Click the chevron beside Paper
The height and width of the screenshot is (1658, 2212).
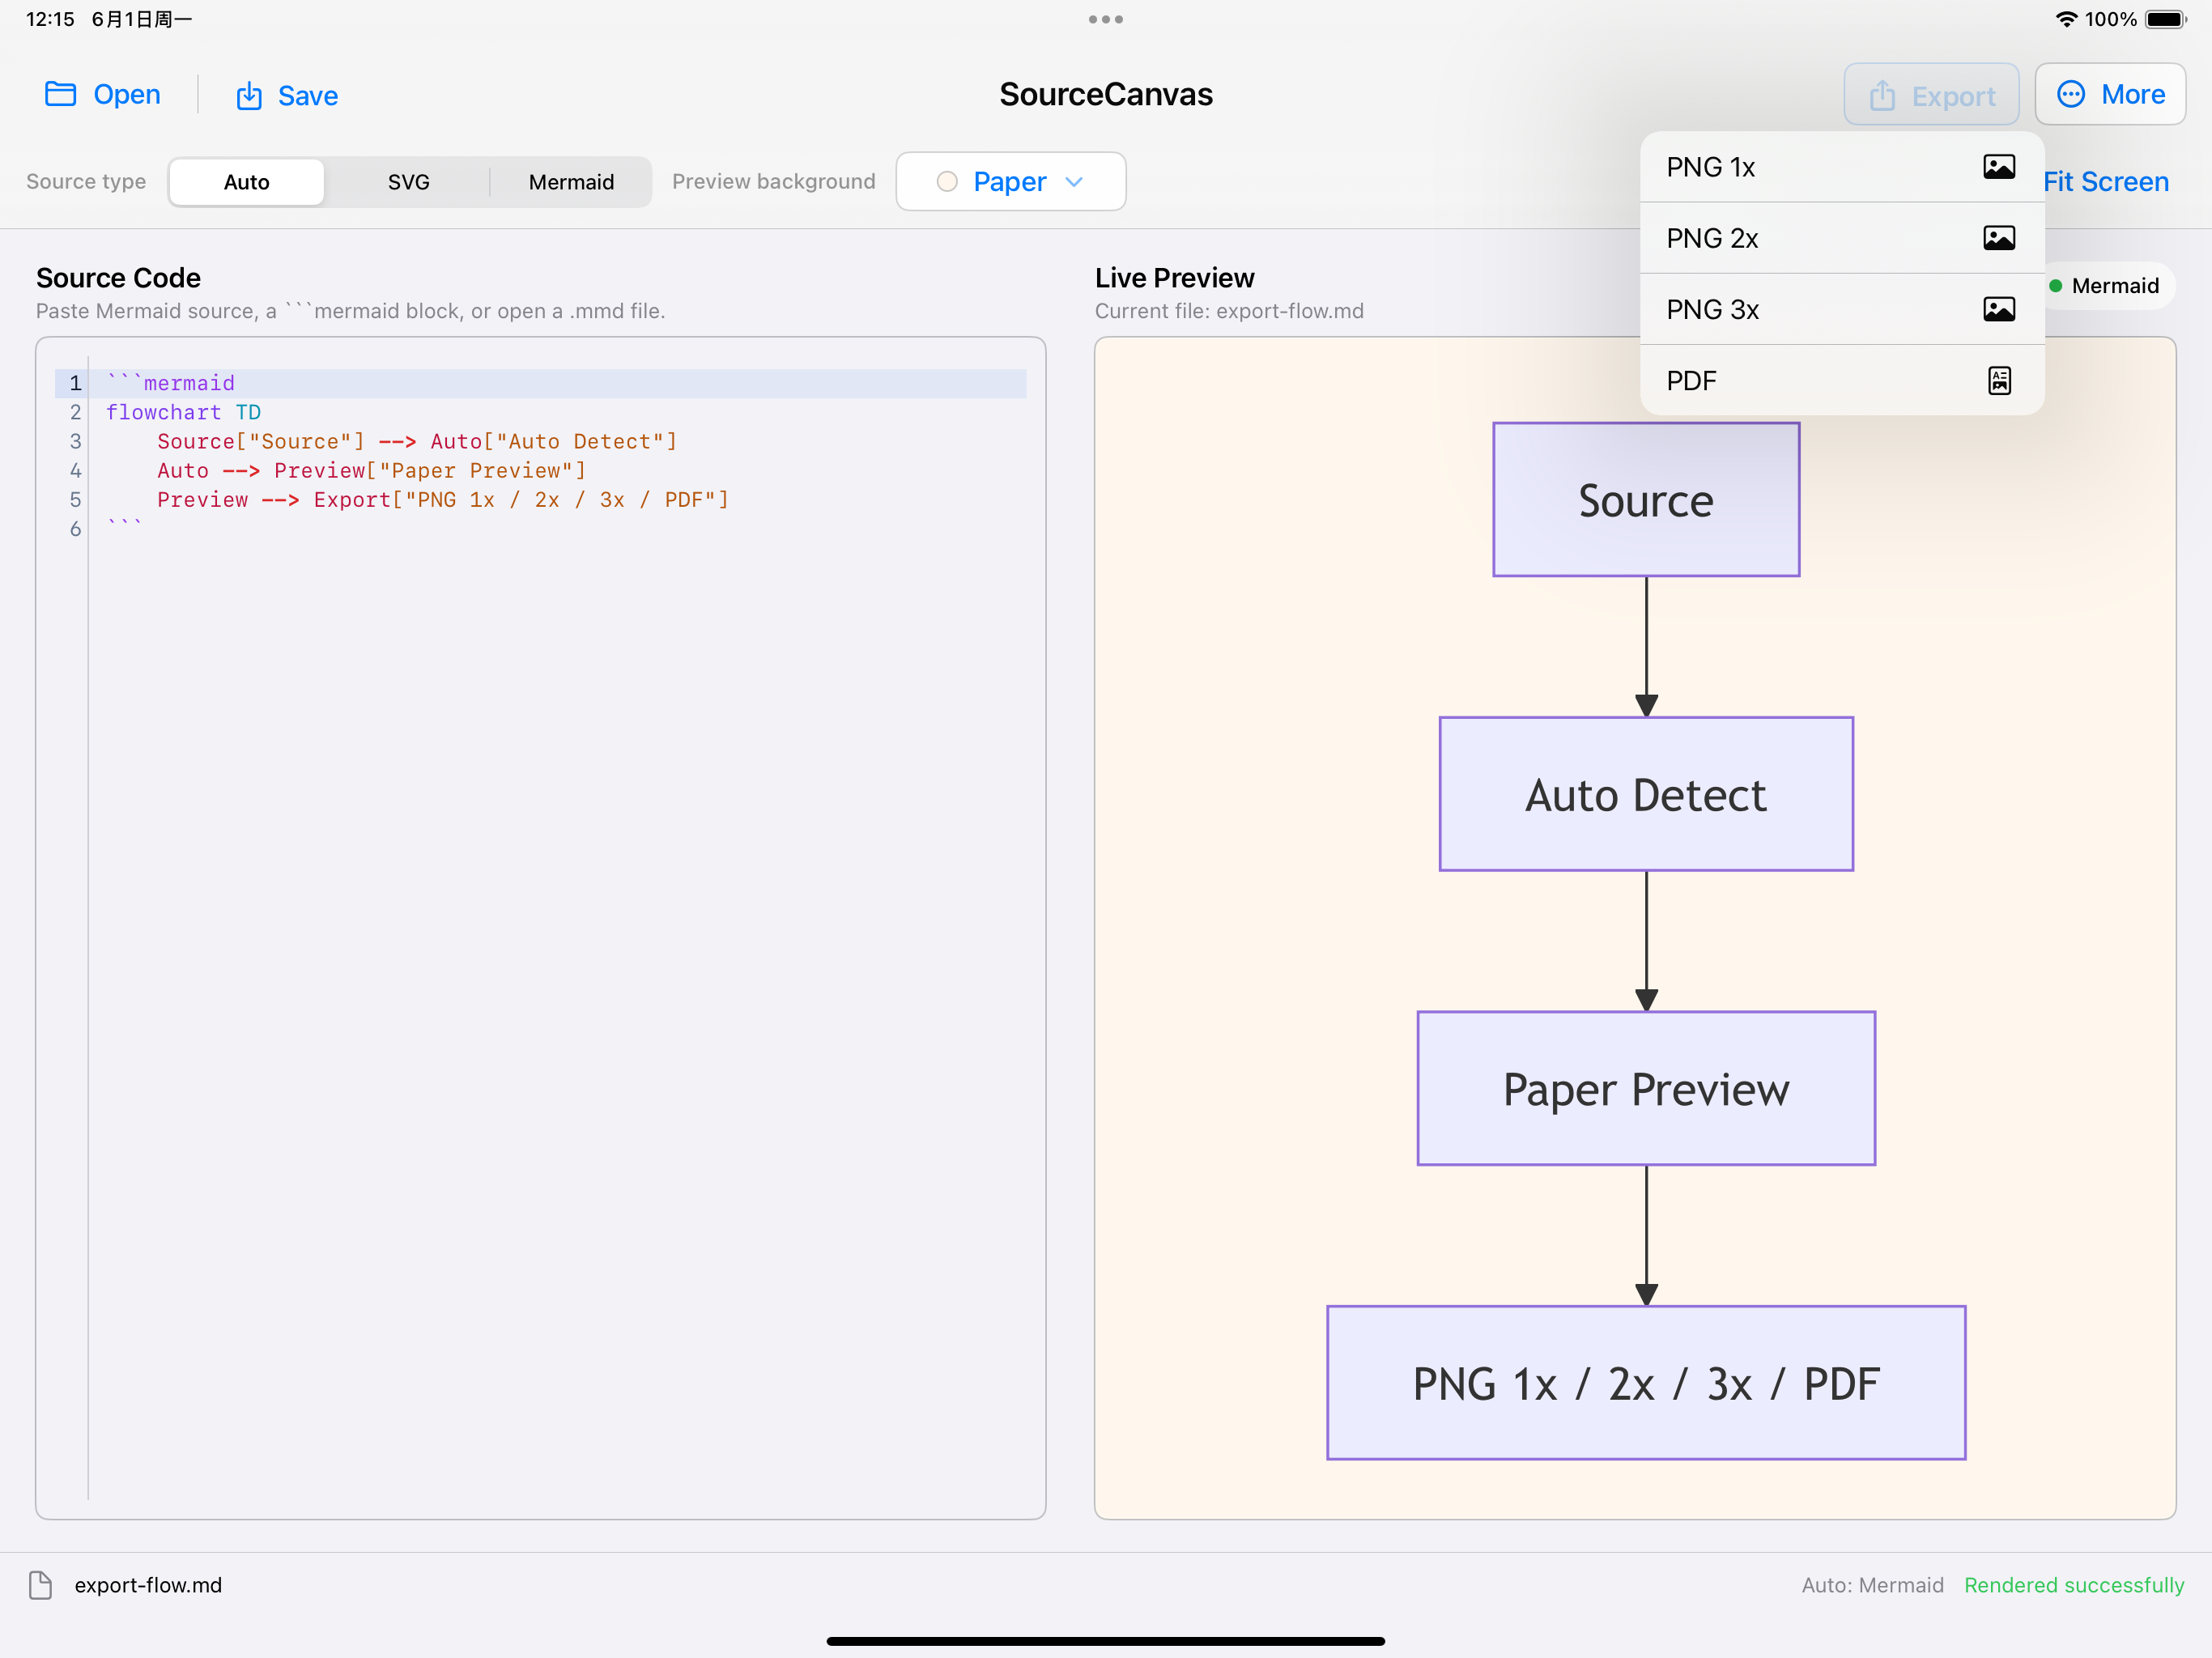coord(1074,182)
